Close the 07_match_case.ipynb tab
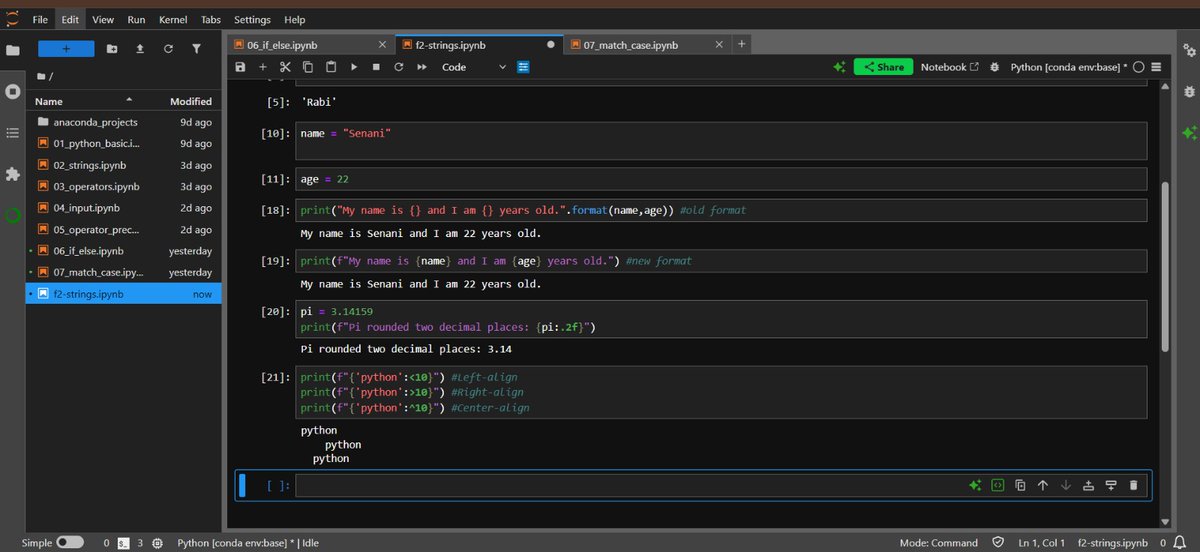1200x552 pixels. click(x=720, y=45)
